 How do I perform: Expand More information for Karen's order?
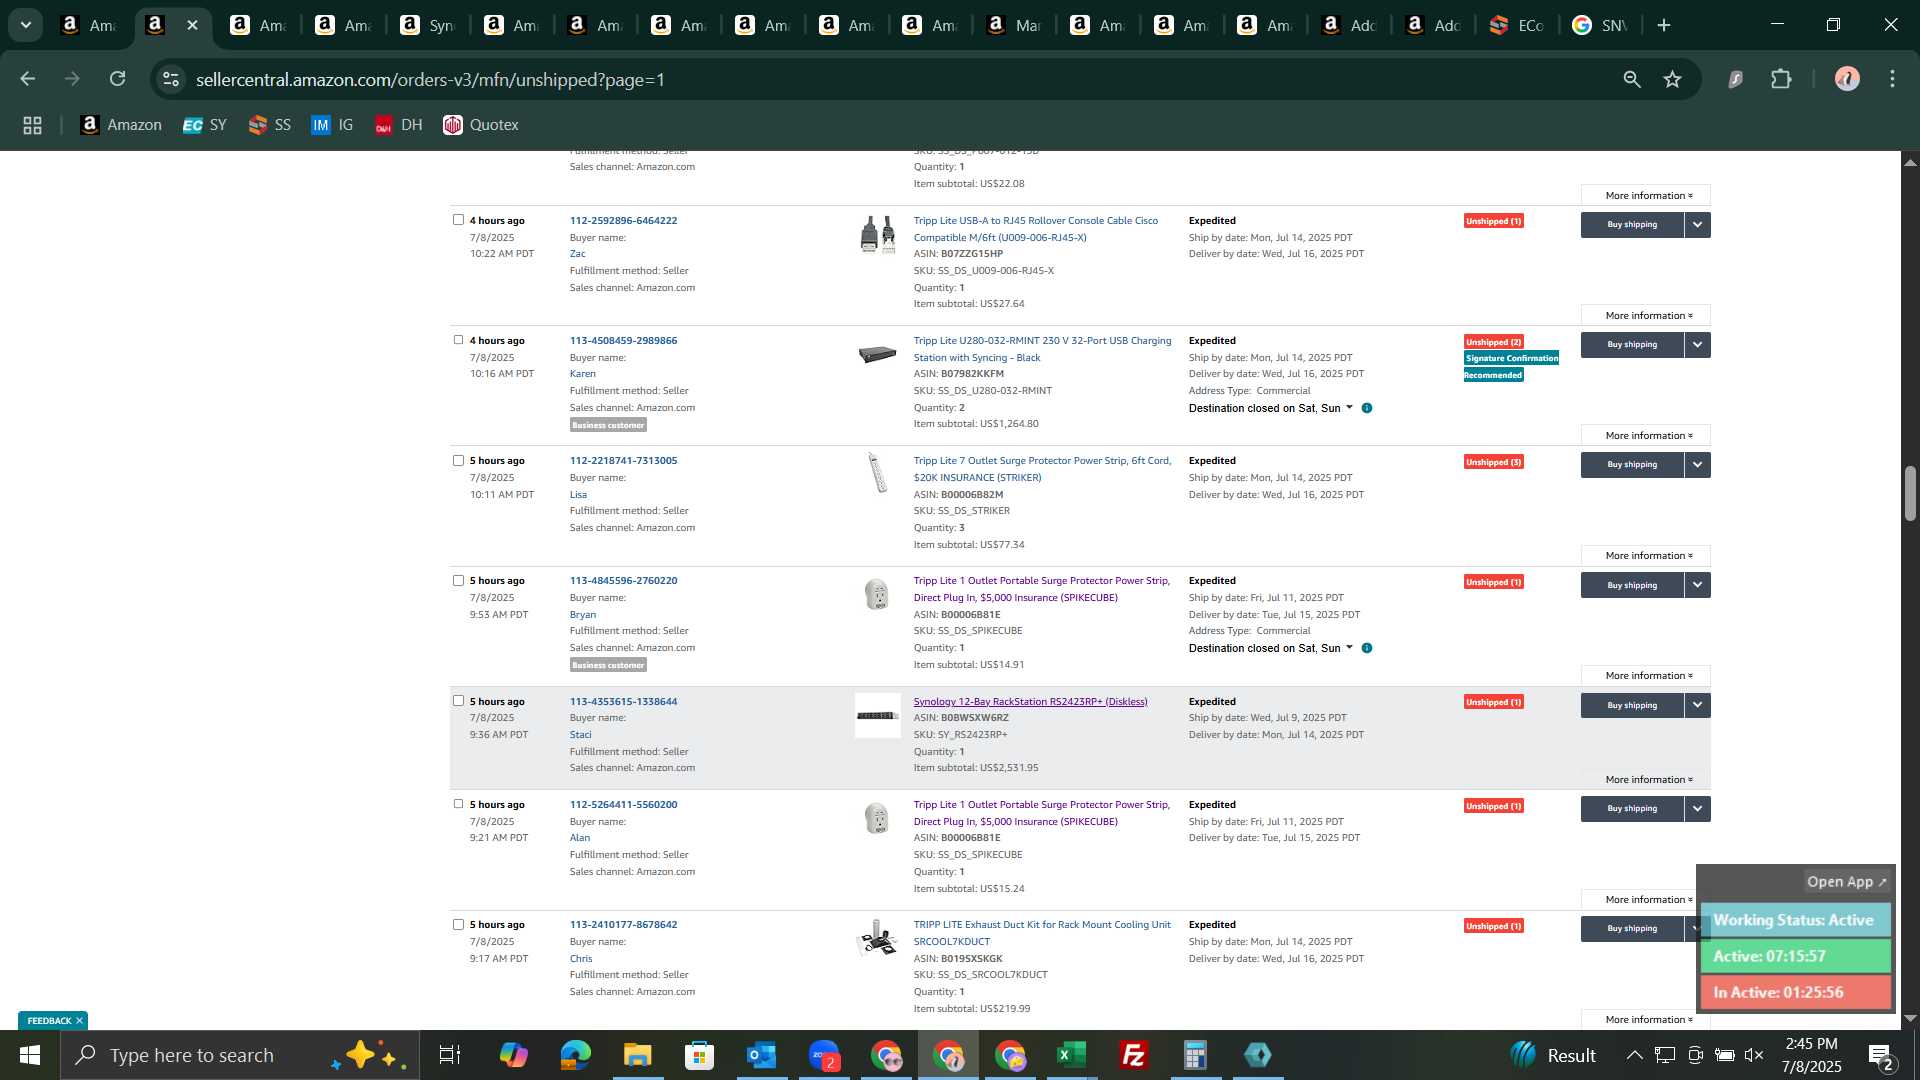tap(1646, 436)
